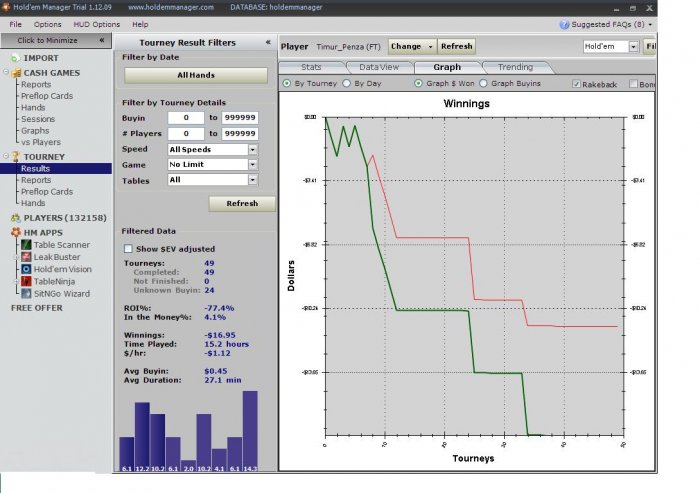Open the HUD Options menu
Image resolution: width=700 pixels, height=493 pixels.
(98, 24)
